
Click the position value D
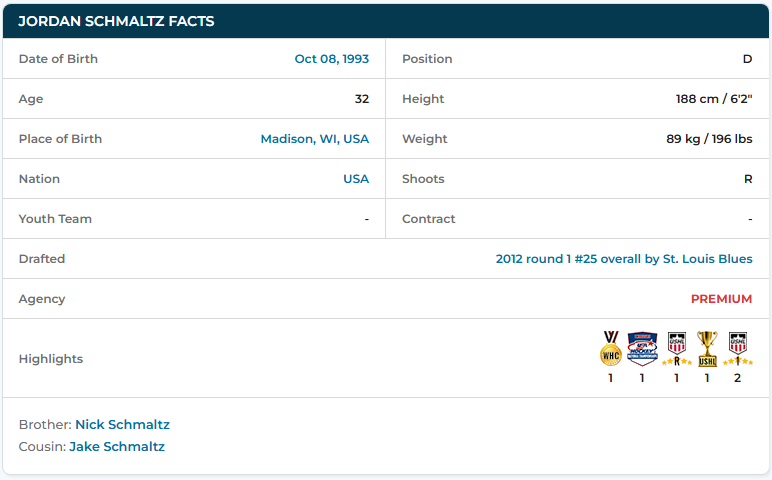(x=747, y=59)
